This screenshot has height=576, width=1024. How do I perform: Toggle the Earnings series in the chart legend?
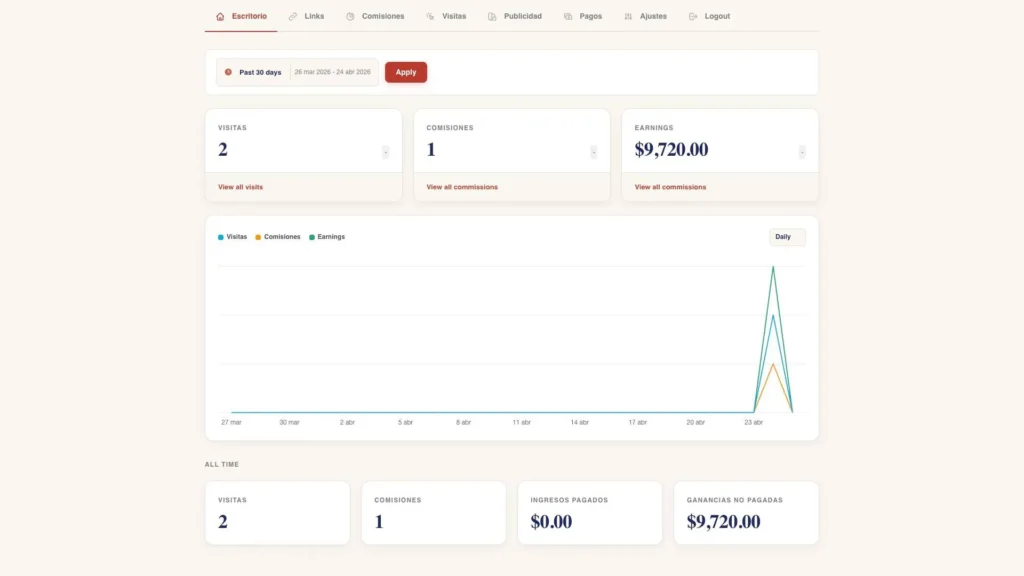coord(327,237)
